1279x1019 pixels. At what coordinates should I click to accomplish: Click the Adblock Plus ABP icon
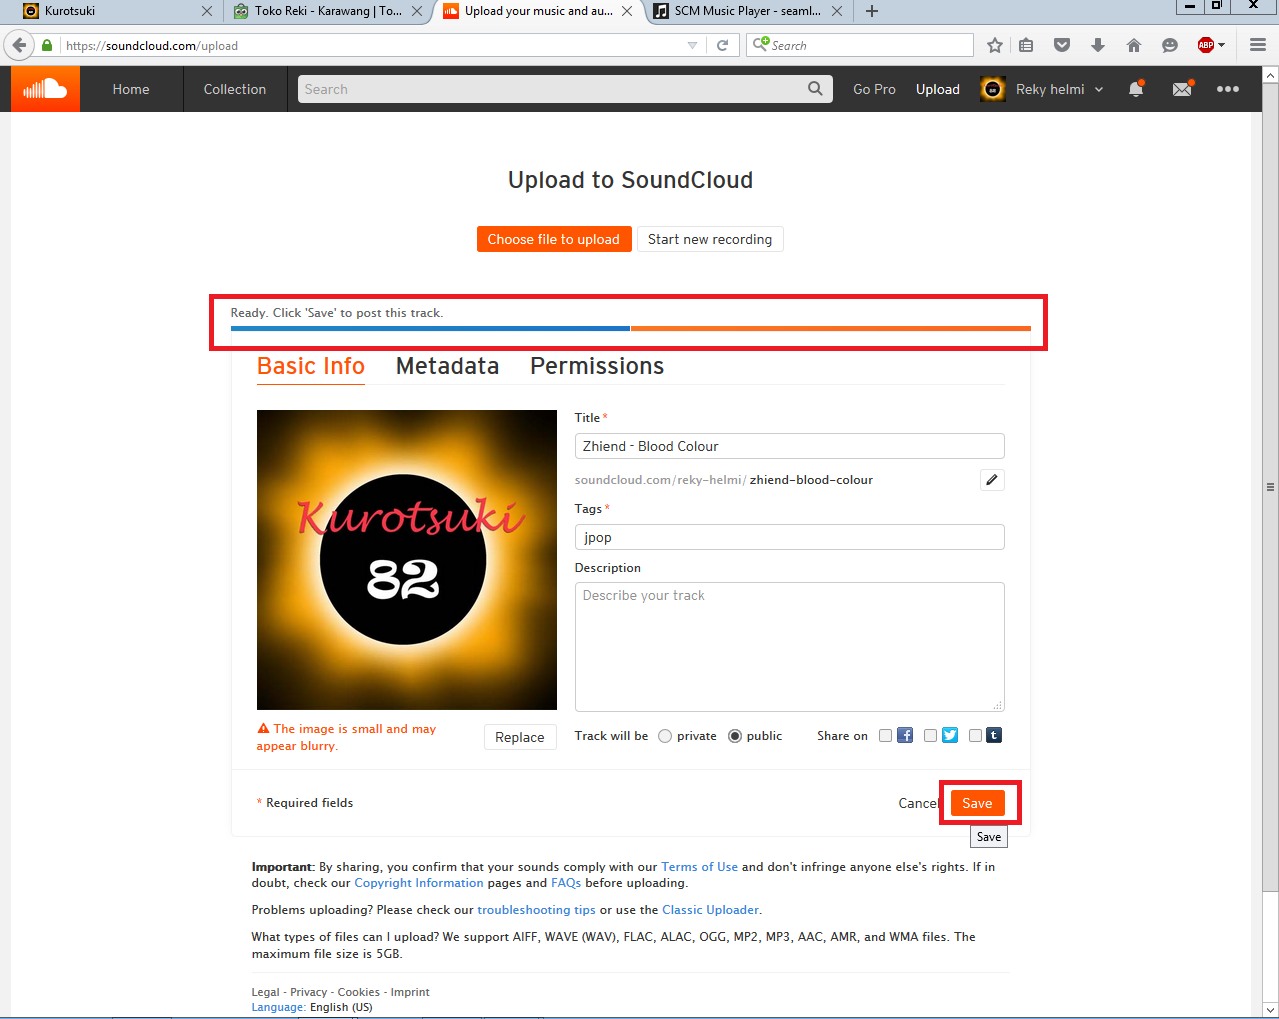coord(1206,45)
